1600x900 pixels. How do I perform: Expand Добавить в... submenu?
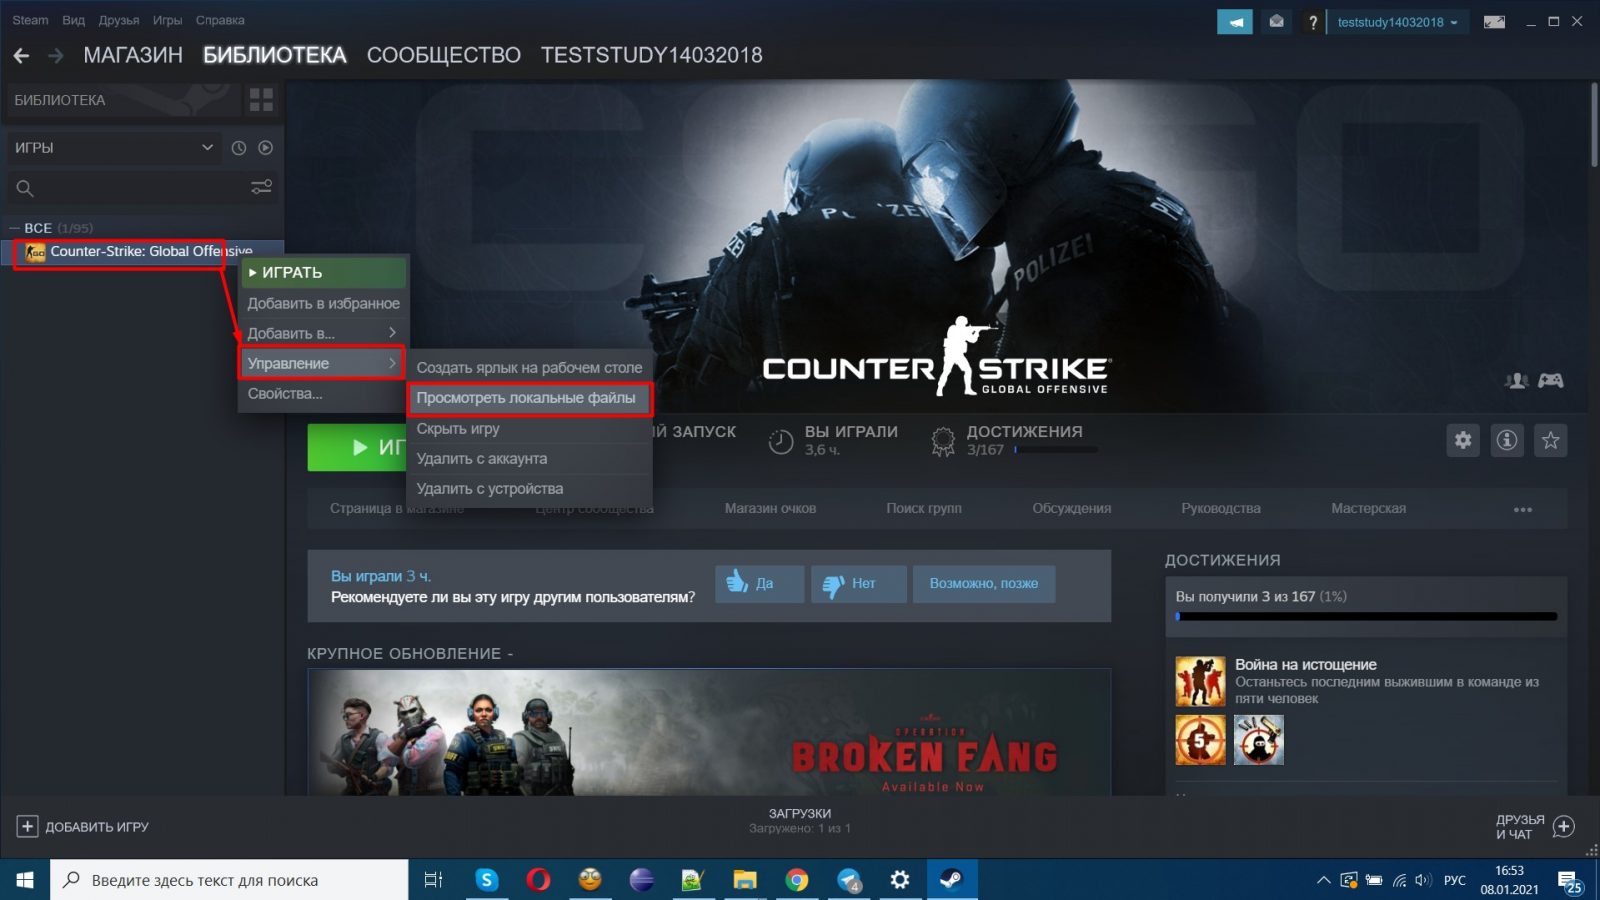(323, 333)
